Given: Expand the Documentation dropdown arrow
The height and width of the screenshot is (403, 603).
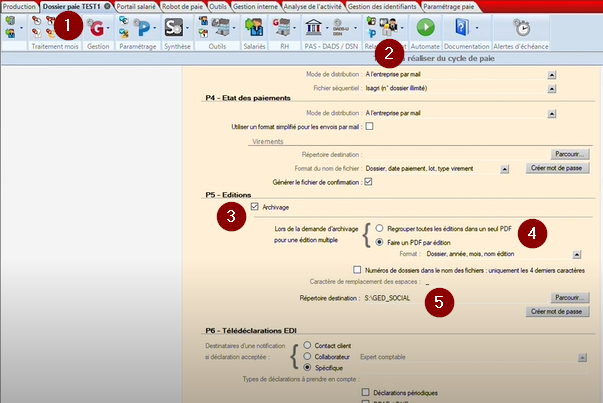Looking at the screenshot, I should coord(477,28).
